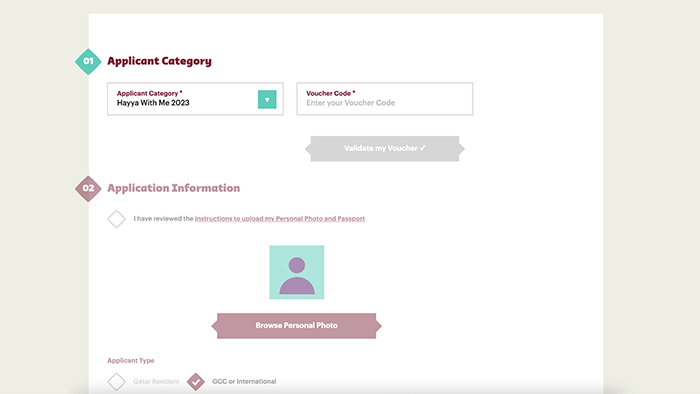700x394 pixels.
Task: Click the Voucher Code input field
Action: 385,99
